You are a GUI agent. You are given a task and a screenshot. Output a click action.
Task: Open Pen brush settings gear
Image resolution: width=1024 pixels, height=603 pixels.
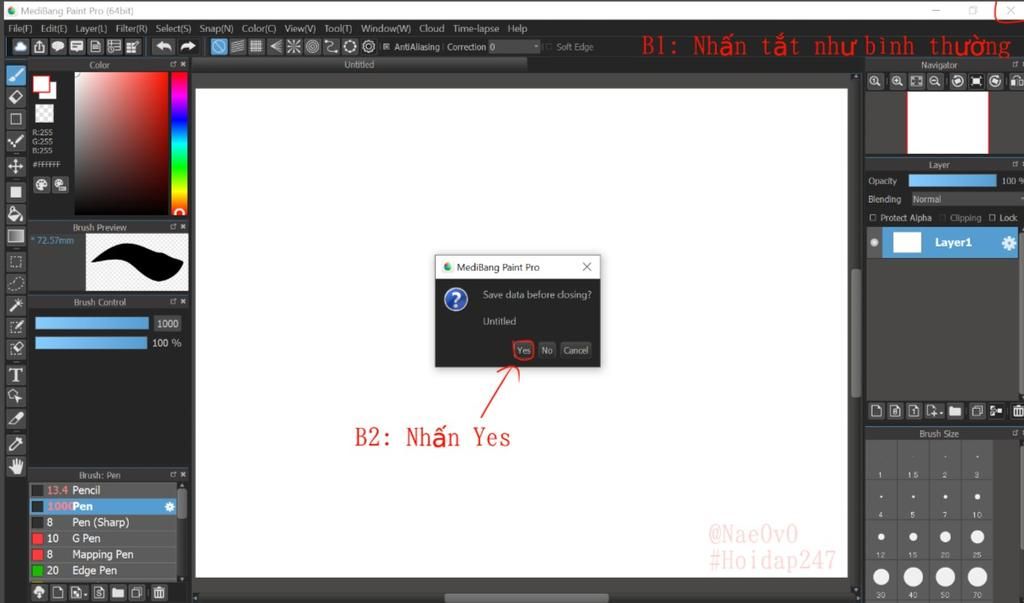(170, 506)
